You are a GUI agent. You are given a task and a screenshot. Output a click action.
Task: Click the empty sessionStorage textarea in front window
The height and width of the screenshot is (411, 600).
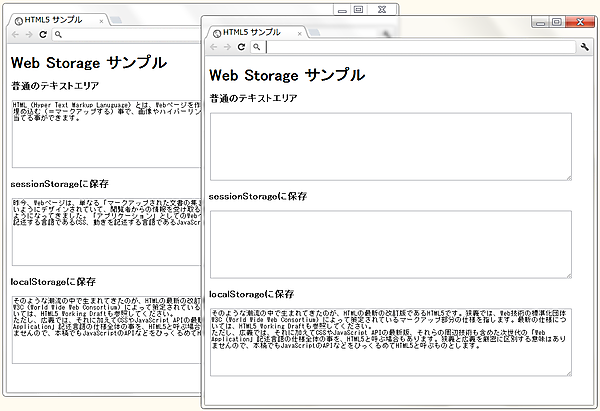coord(390,243)
